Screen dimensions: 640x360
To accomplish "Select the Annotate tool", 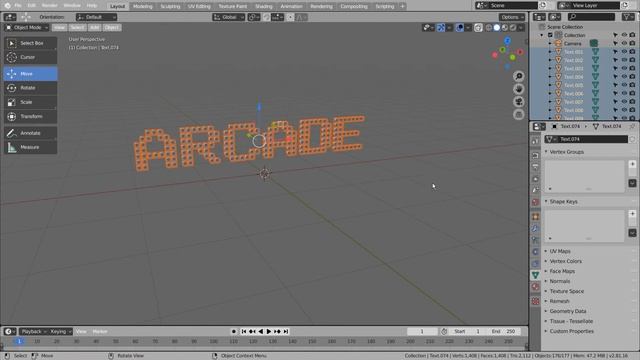I will tap(31, 133).
